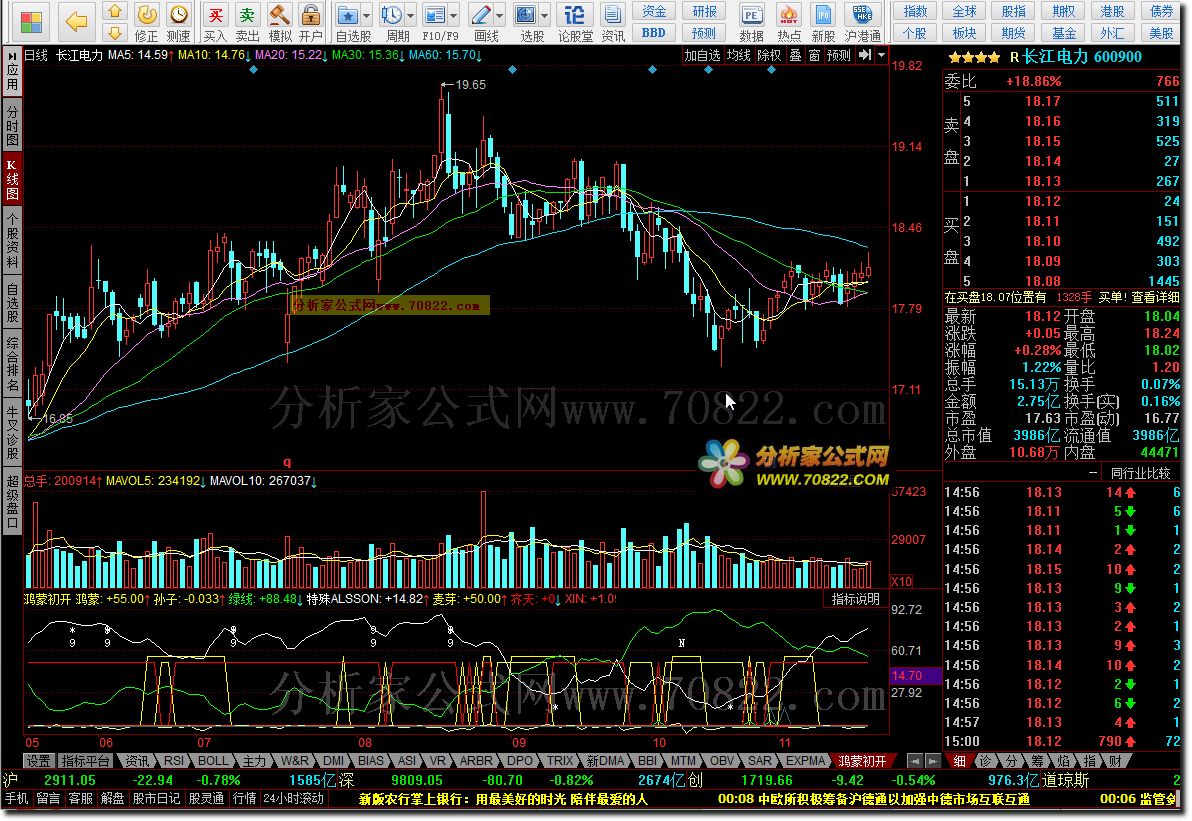
Task: Select the 财 finance tab
Action: coord(1115,760)
